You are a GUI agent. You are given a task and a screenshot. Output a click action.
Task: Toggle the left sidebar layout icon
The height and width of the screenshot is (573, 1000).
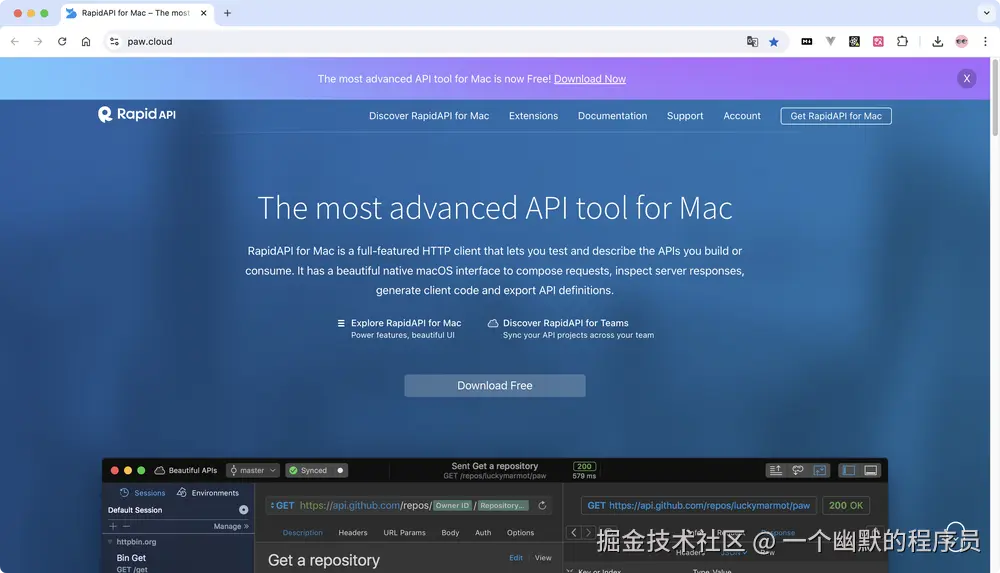(x=848, y=470)
